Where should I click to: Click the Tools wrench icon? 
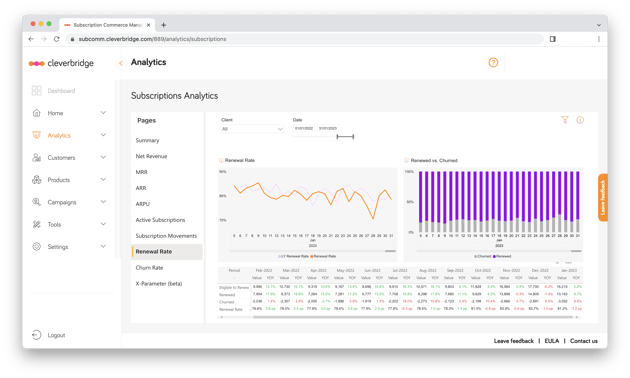(x=37, y=224)
